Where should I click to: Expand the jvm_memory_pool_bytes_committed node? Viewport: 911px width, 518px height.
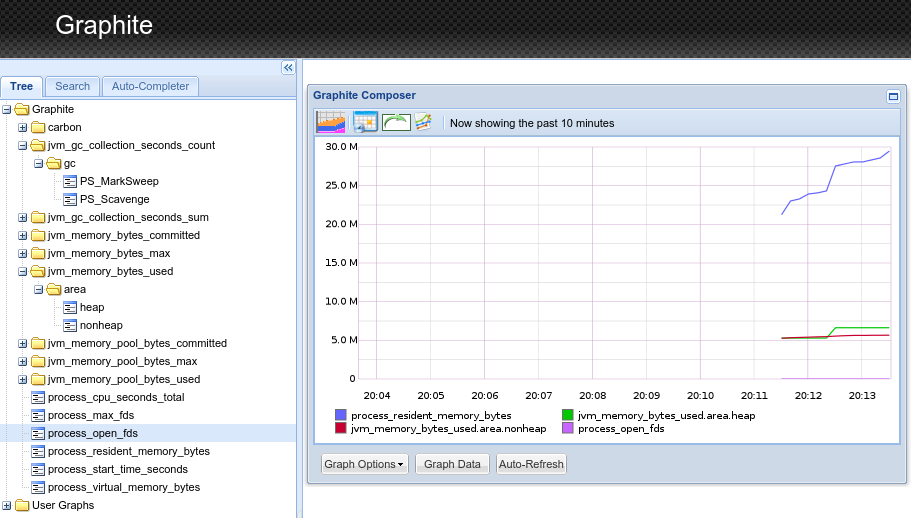22,343
